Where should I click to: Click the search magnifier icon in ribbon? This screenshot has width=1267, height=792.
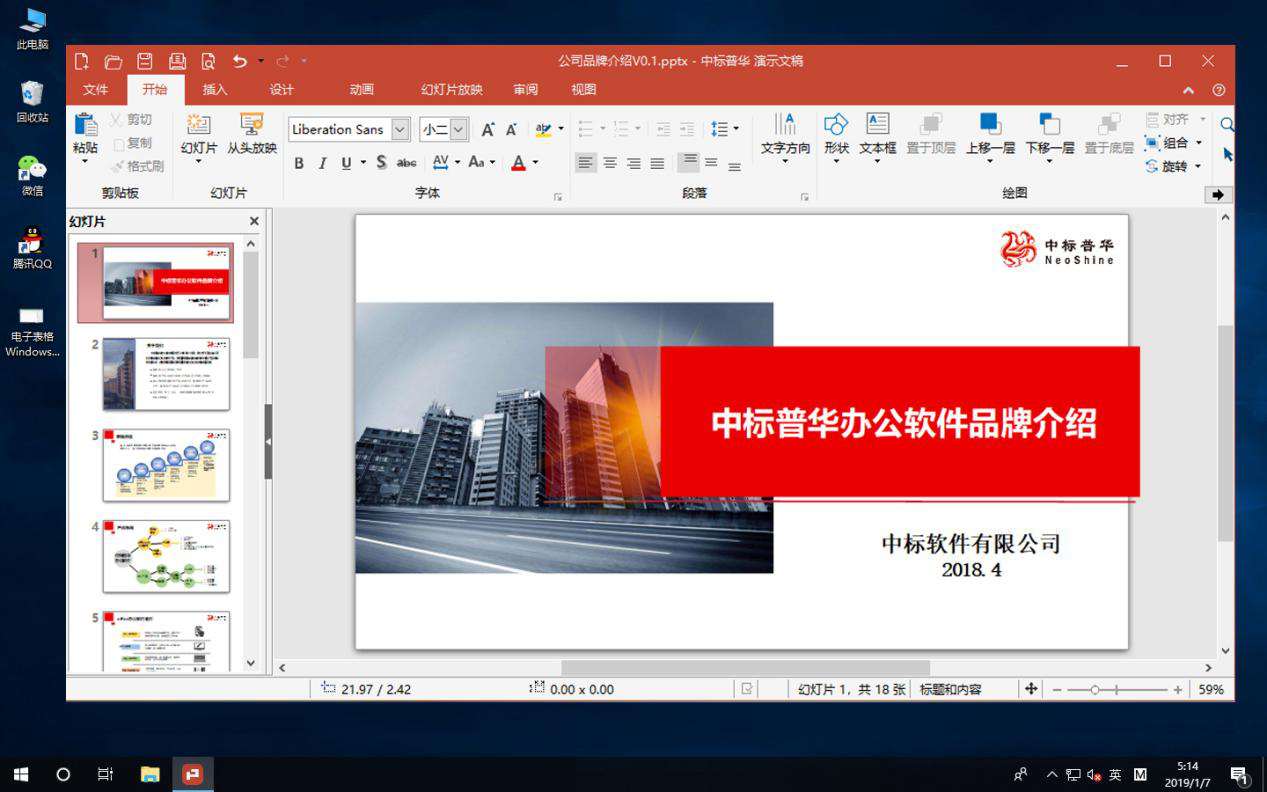coord(1227,125)
